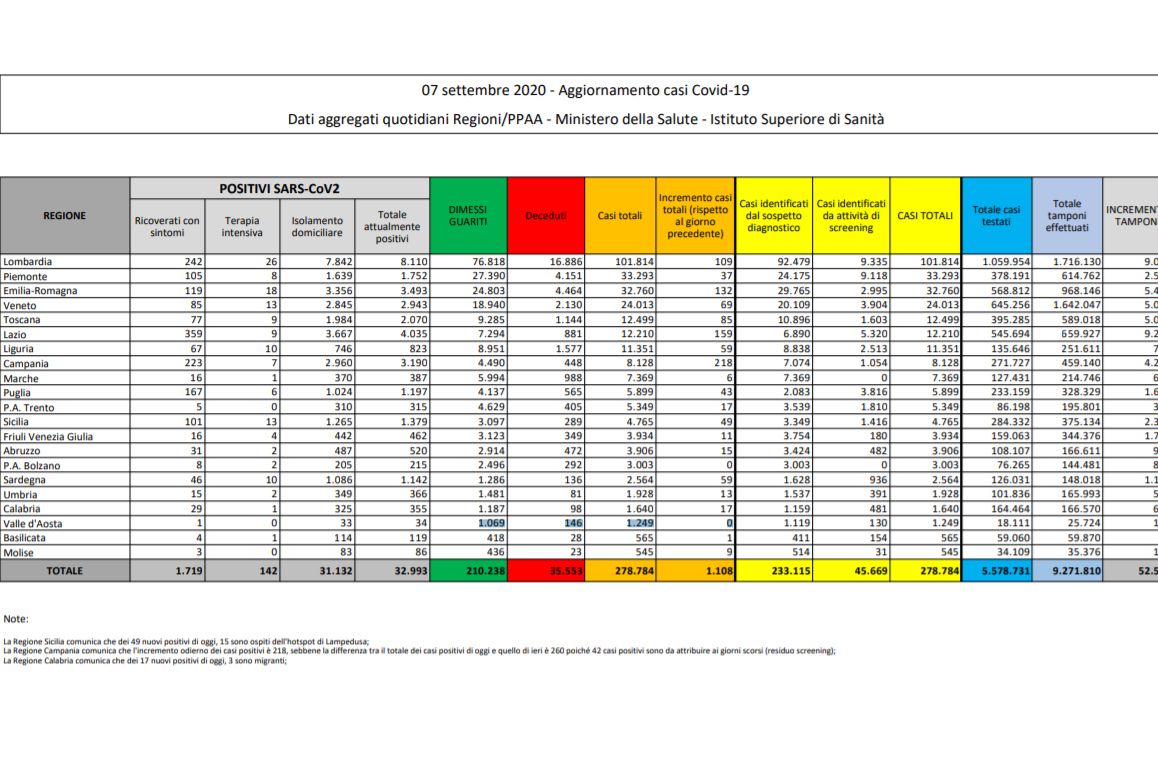Click the 'POSITIVI SARS-CoV2' group header

[x=279, y=188]
